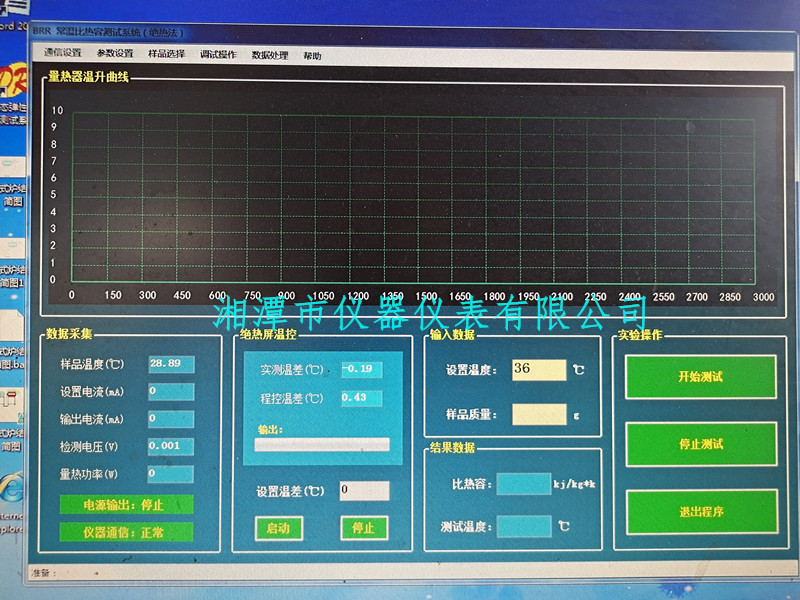The image size is (800, 600).
Task: Click the 退出程序 button
Action: pyautogui.click(x=700, y=511)
